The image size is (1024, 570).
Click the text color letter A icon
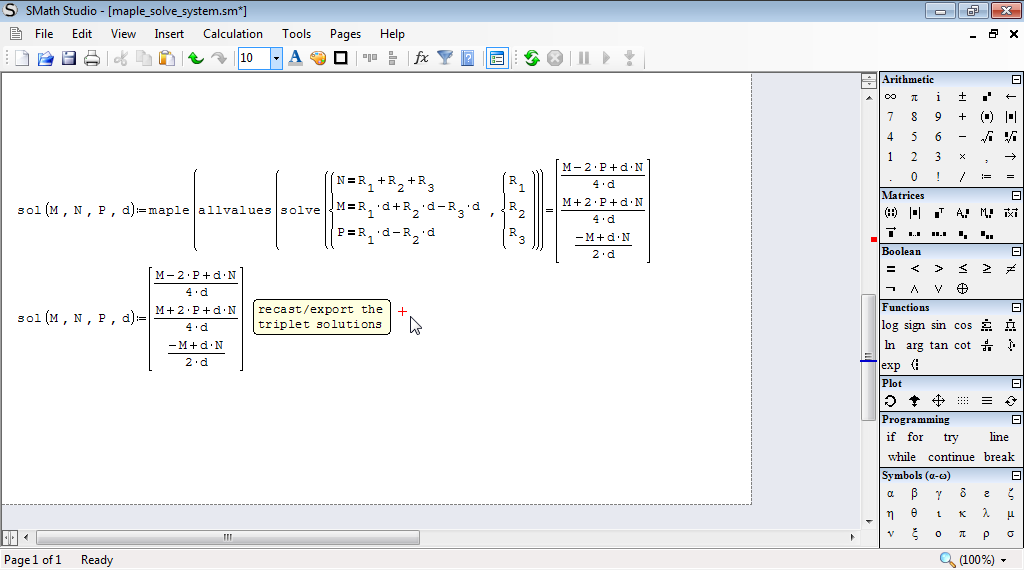click(x=295, y=58)
